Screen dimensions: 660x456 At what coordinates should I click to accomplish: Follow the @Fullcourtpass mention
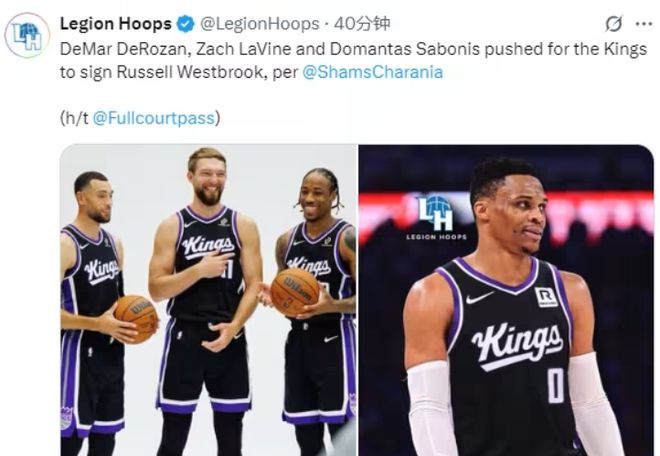coord(153,118)
